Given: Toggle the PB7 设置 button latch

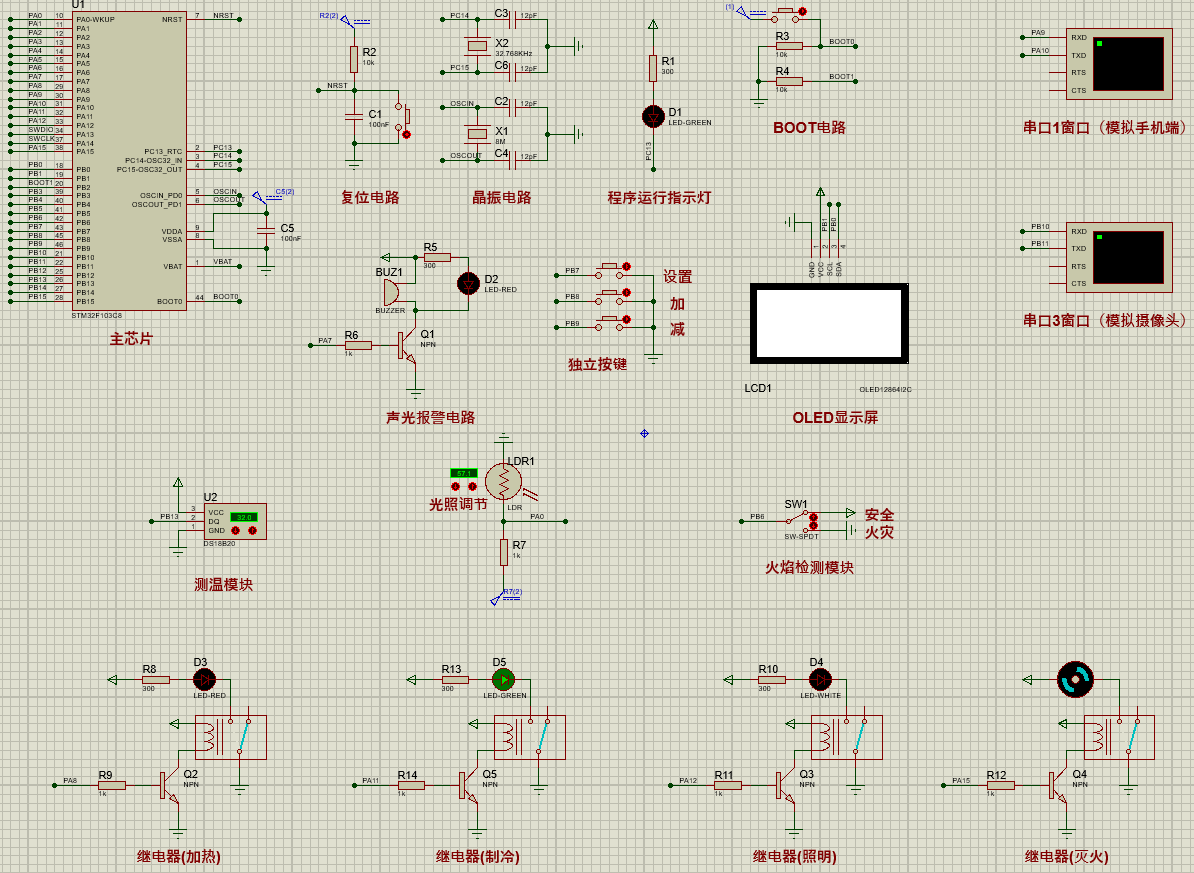Looking at the screenshot, I should point(627,266).
